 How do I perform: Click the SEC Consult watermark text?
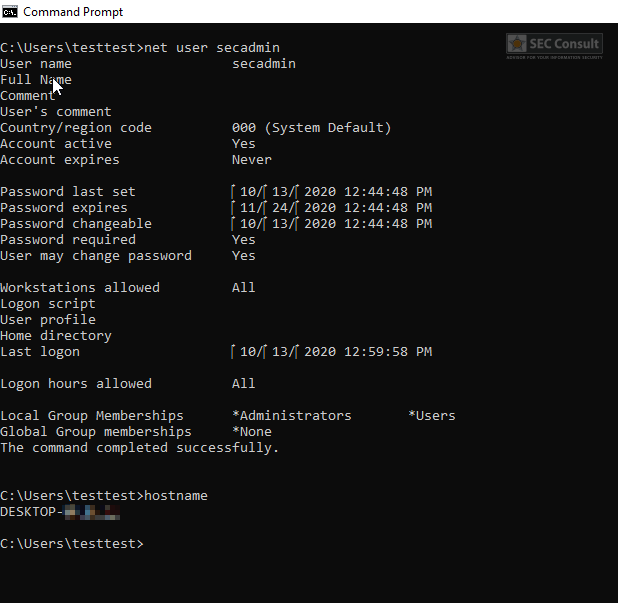click(565, 44)
